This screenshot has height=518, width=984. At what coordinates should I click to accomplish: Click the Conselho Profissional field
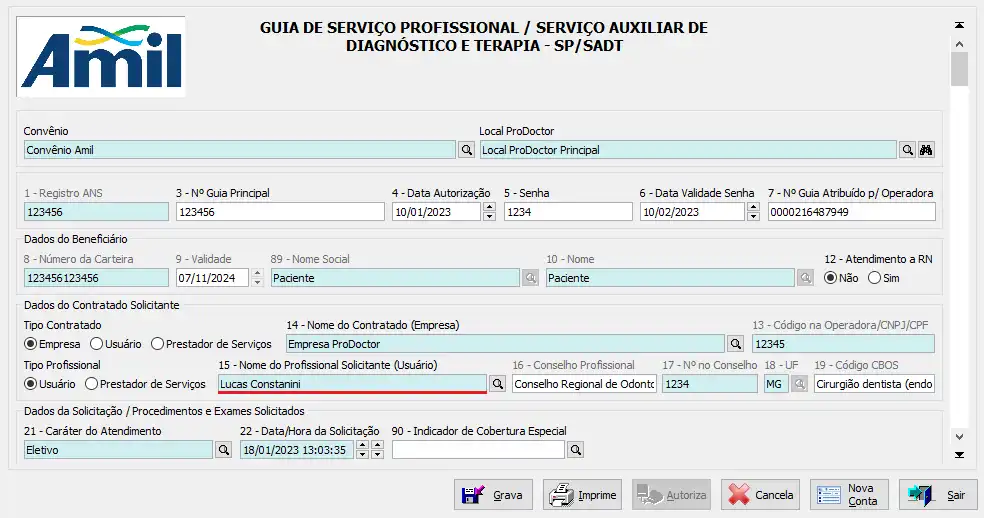click(584, 384)
